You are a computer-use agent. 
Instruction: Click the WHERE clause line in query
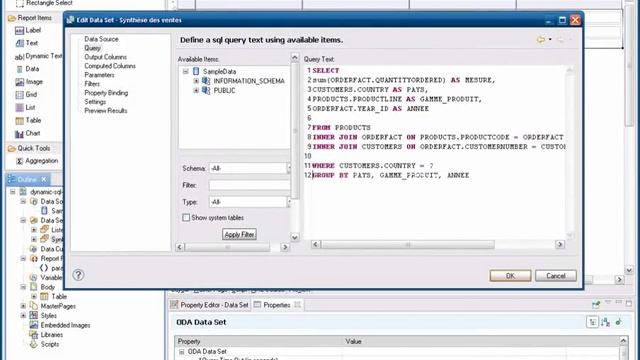point(373,166)
